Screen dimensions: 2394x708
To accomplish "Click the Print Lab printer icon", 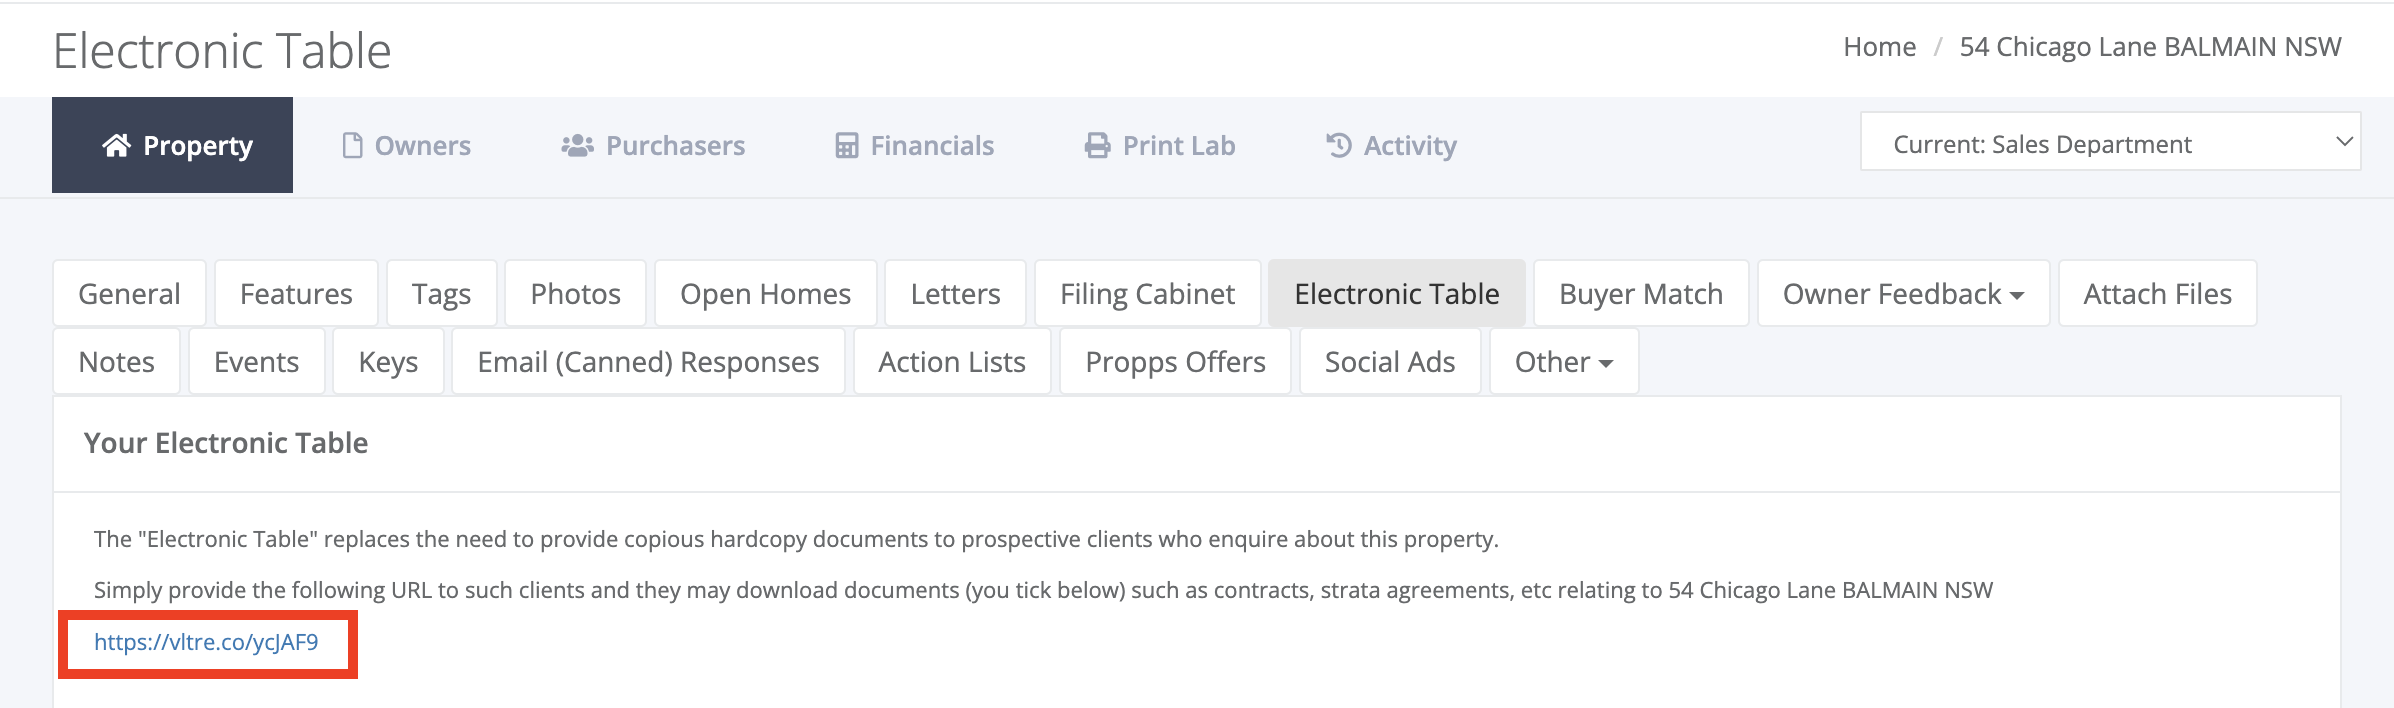I will tap(1097, 146).
